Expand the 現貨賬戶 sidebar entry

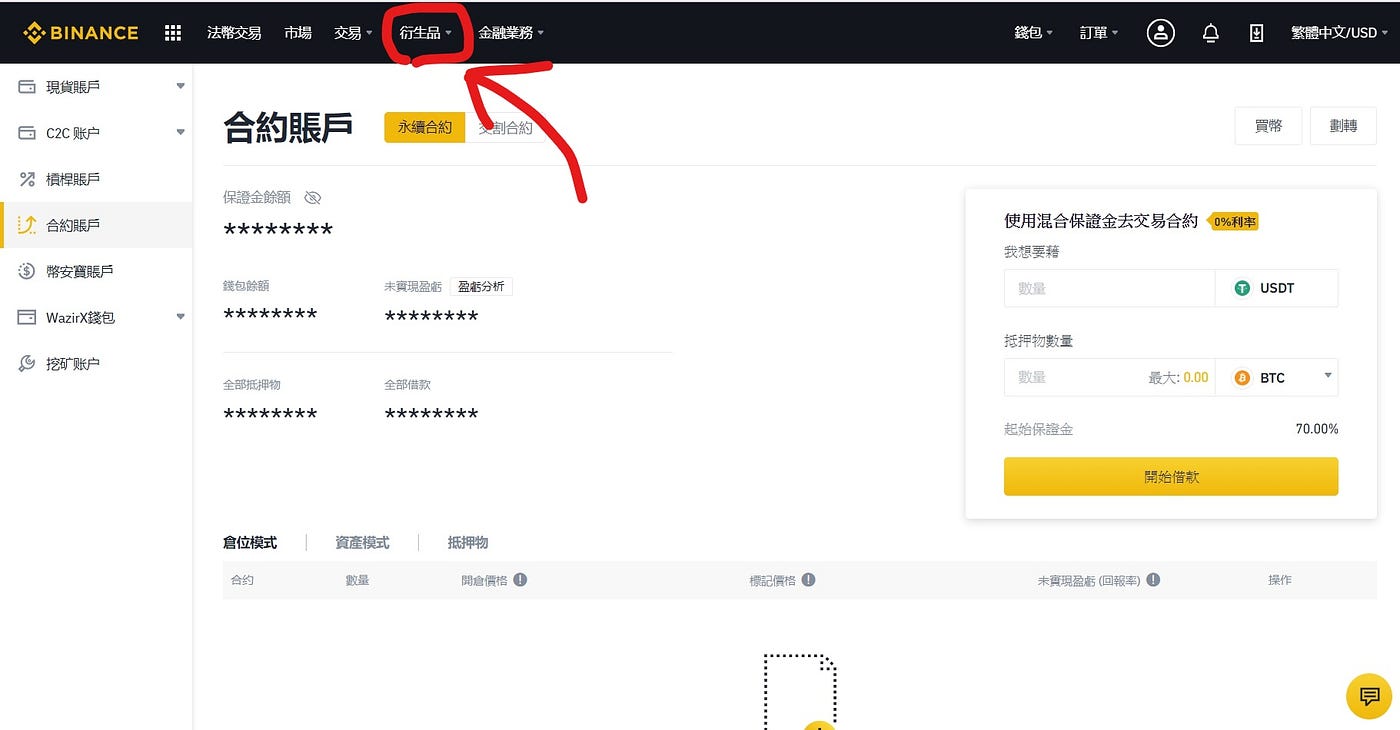(x=180, y=86)
